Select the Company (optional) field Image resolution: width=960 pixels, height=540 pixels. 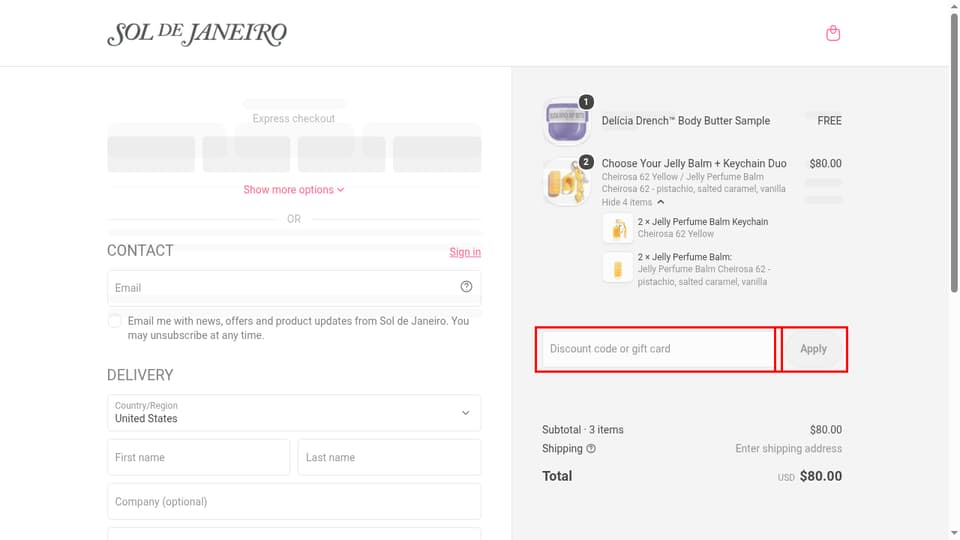coord(294,501)
